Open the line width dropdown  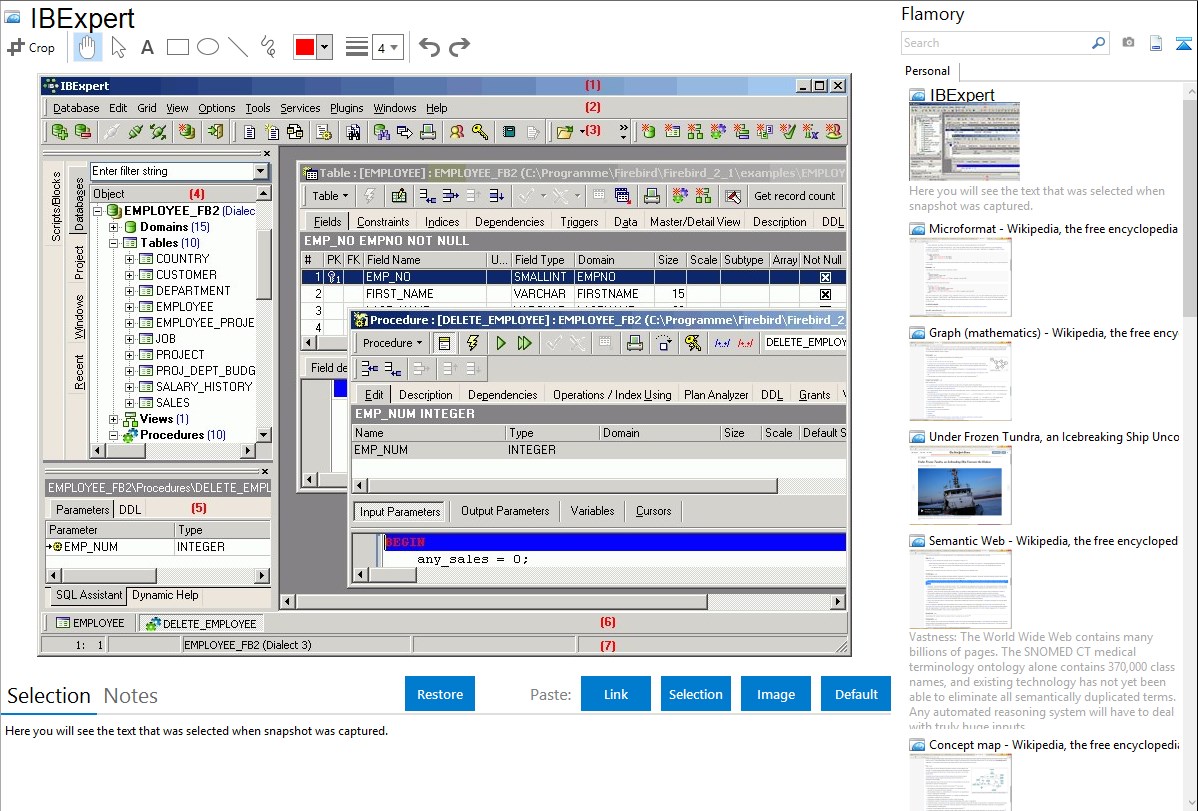(387, 47)
